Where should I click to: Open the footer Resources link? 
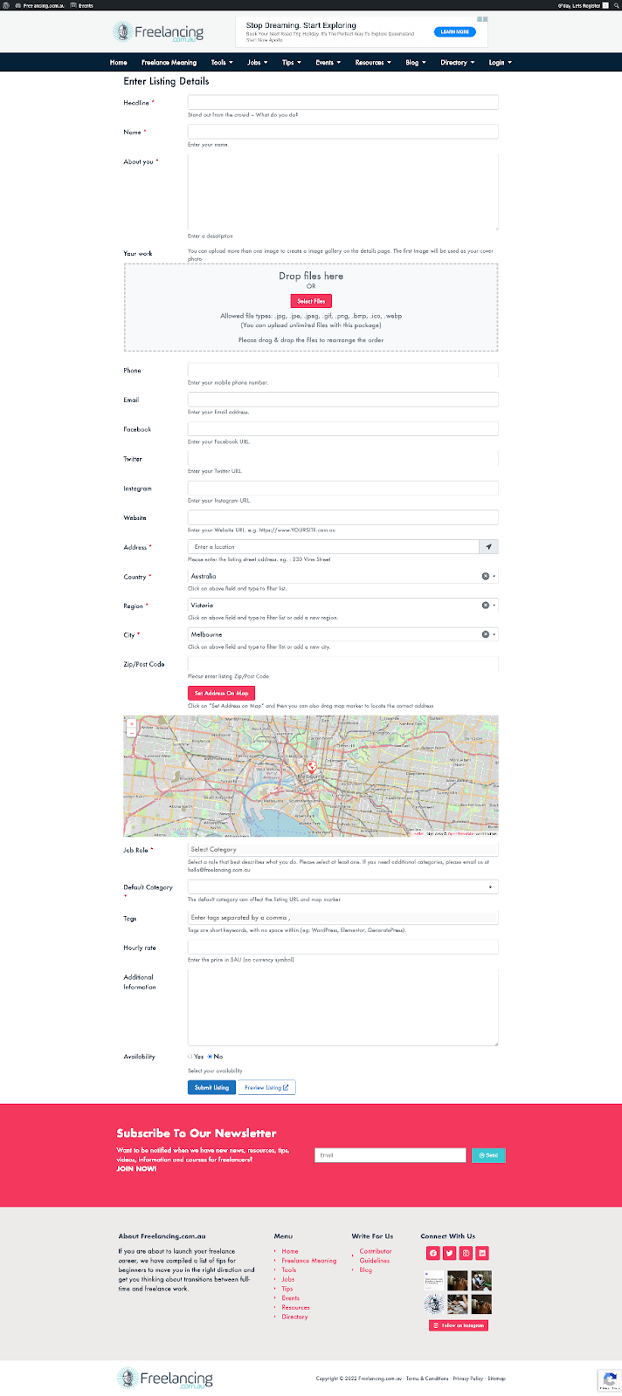point(296,1307)
